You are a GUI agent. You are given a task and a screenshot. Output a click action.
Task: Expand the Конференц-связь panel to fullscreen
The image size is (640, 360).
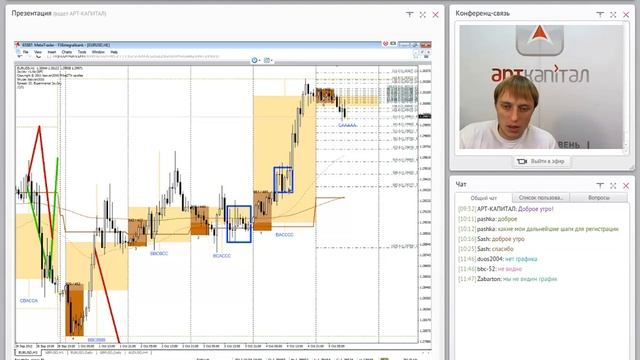pos(613,15)
